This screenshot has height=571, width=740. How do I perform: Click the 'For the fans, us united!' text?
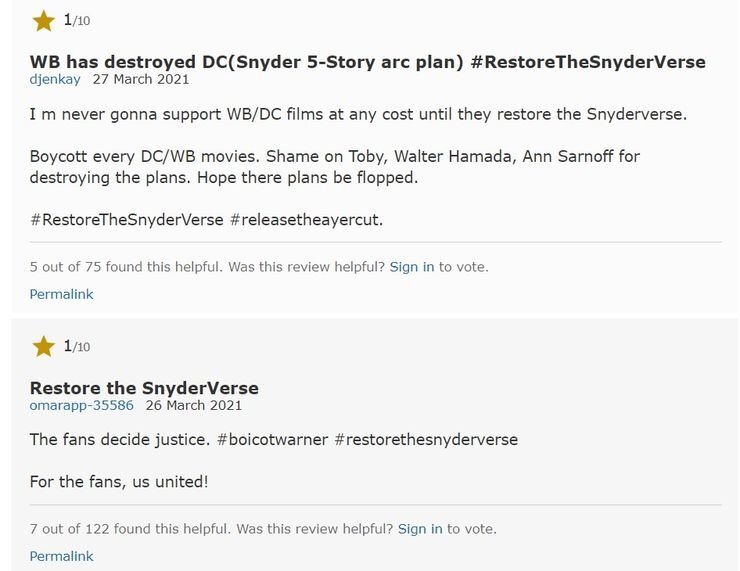click(119, 482)
